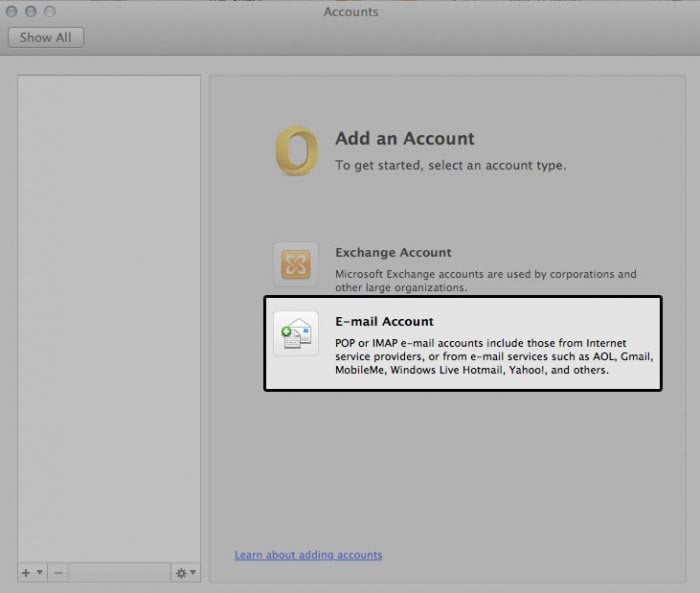Screen dimensions: 700x593
Task: Open the arrow beside the plus button
Action: pos(39,573)
